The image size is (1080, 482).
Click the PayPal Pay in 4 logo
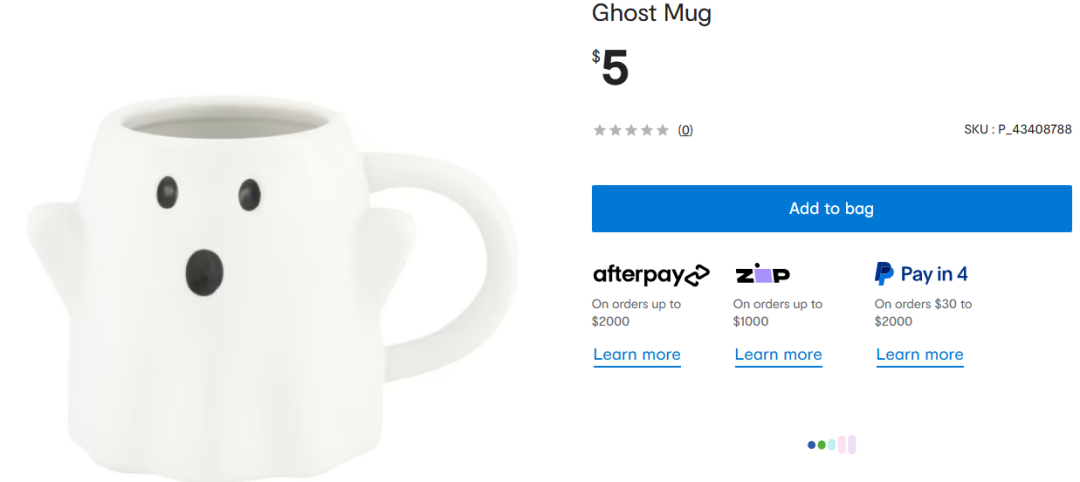click(921, 274)
